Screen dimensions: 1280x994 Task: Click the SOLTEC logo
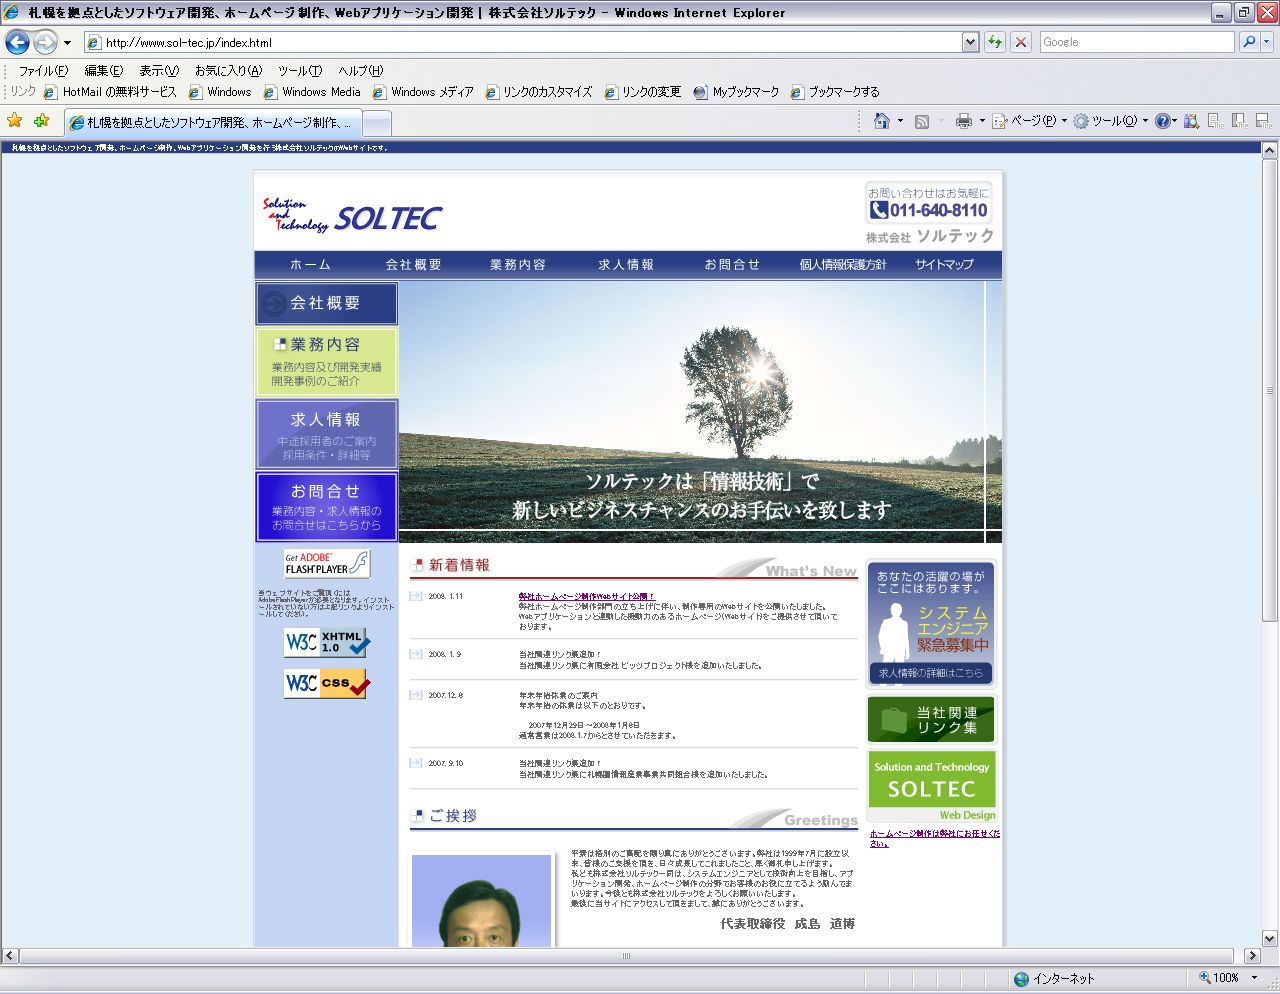pyautogui.click(x=352, y=217)
